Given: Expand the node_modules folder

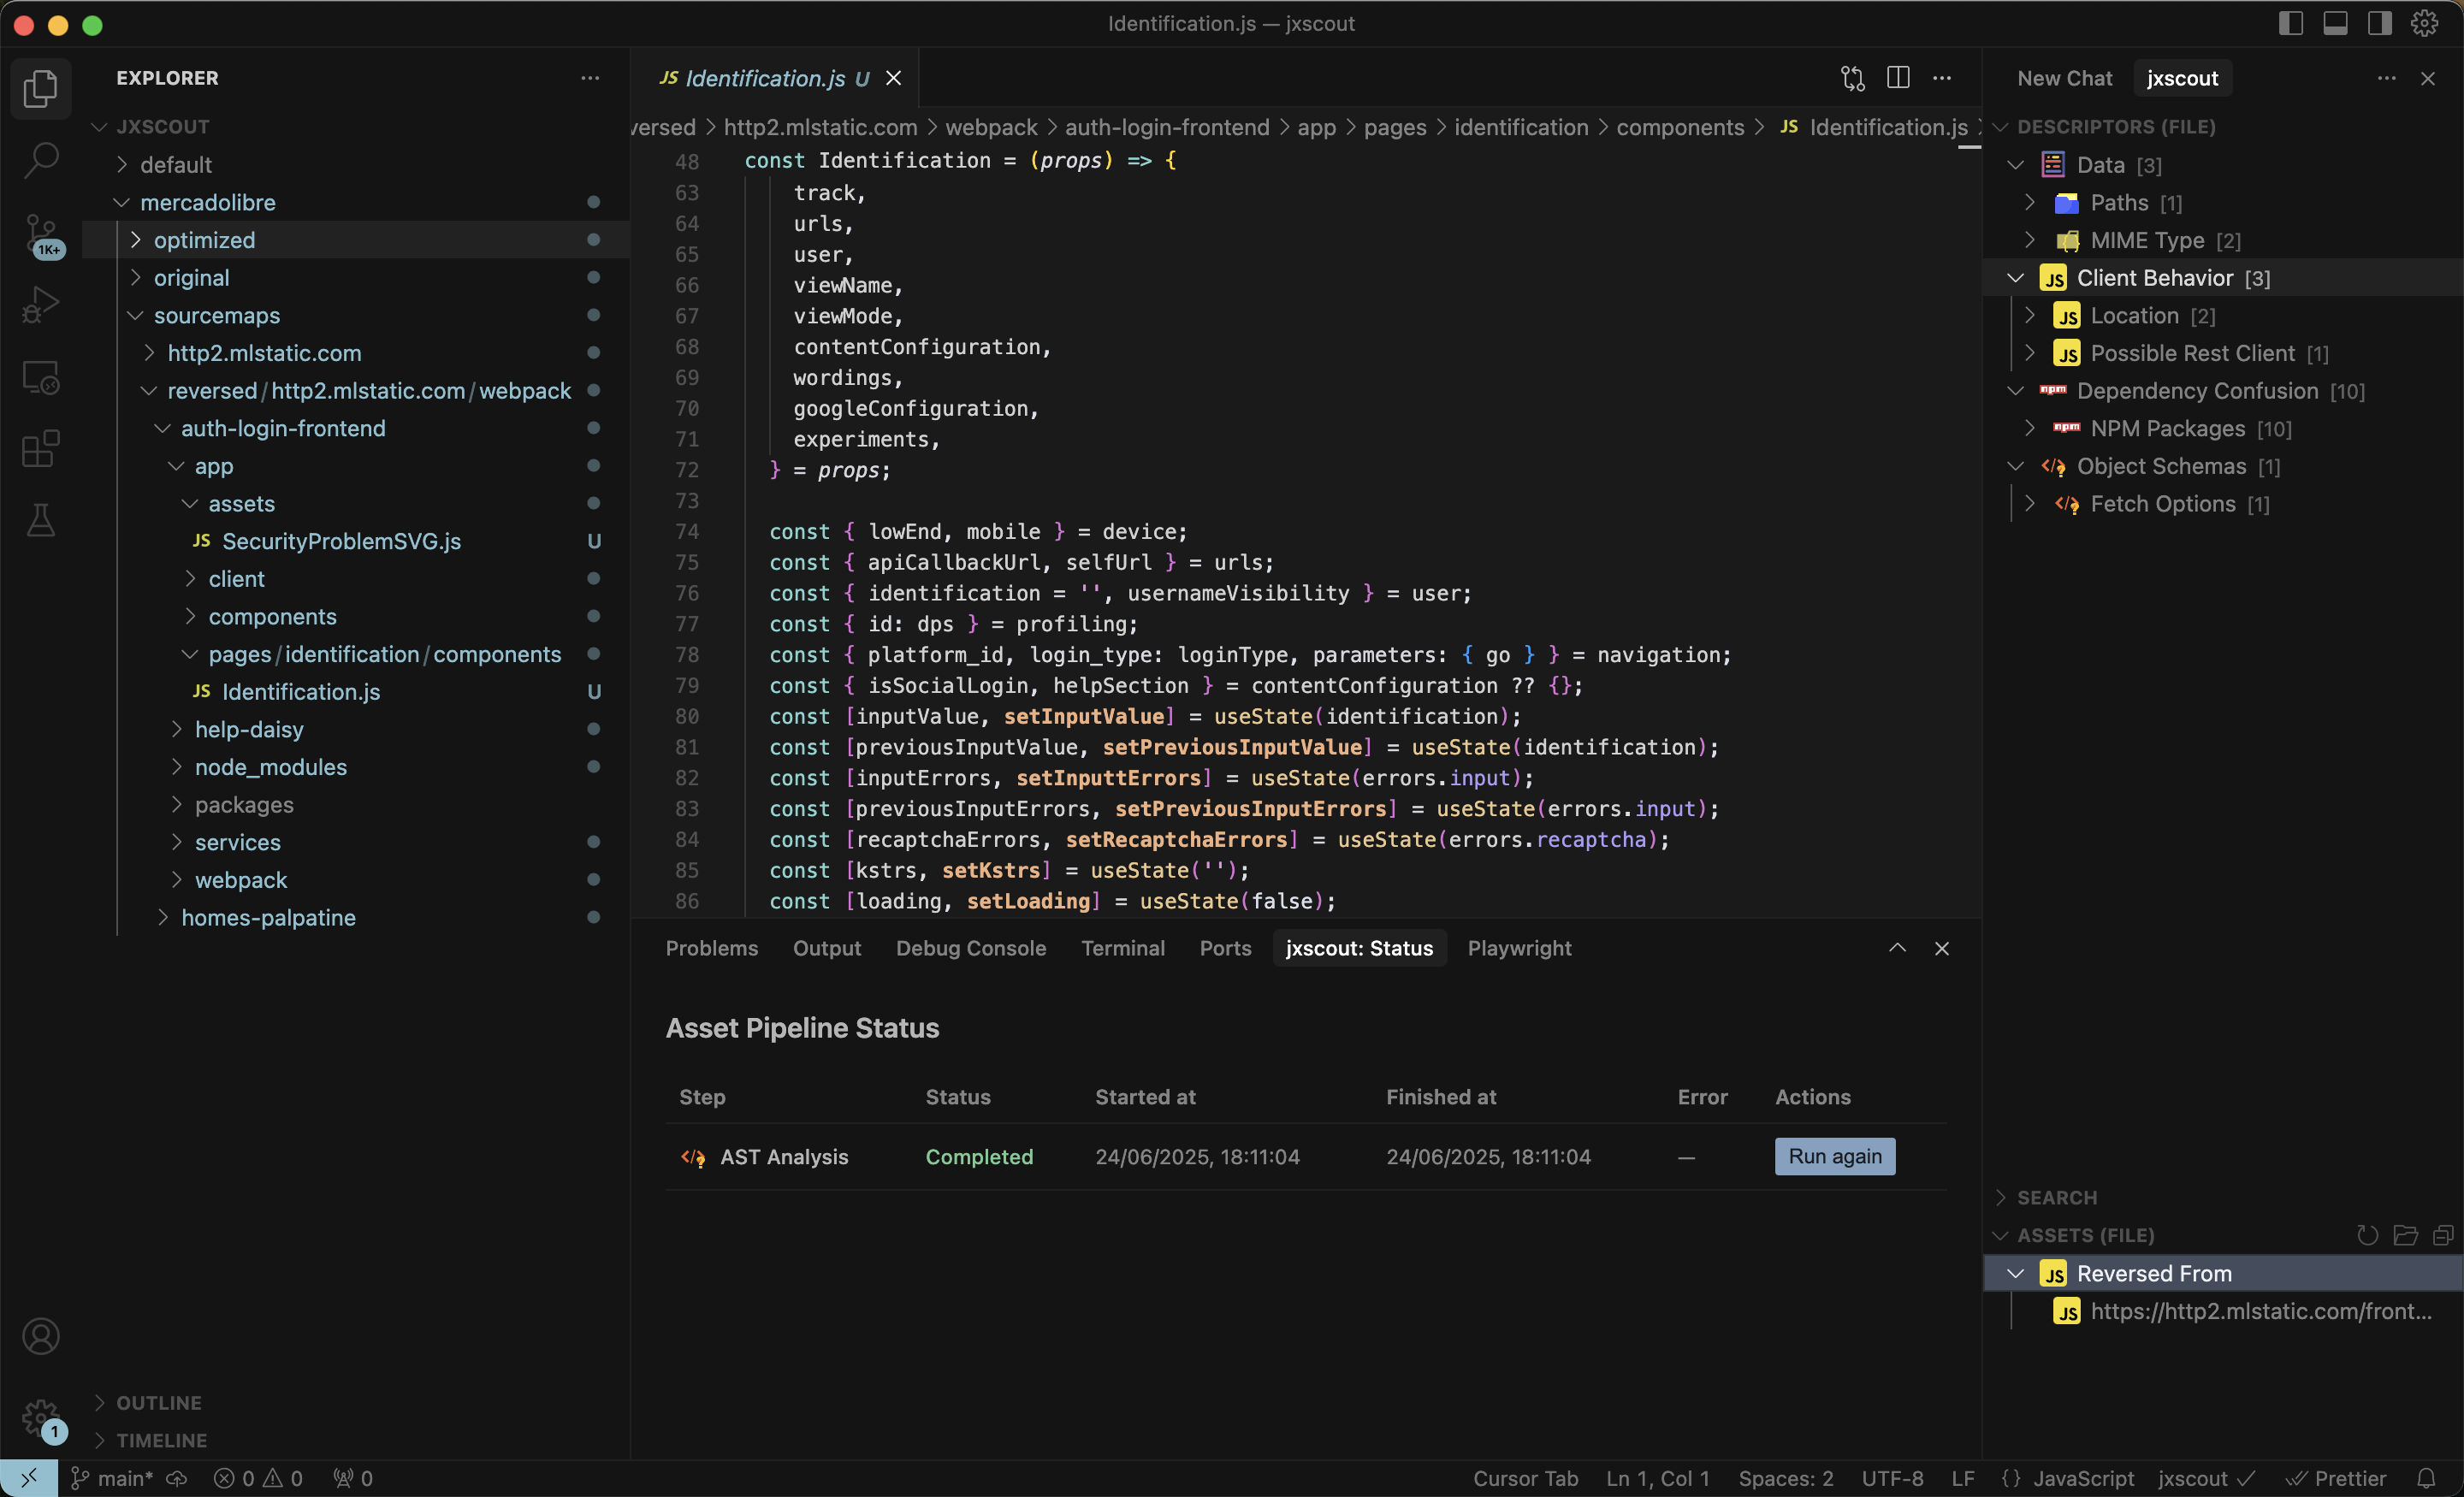Looking at the screenshot, I should 356,767.
